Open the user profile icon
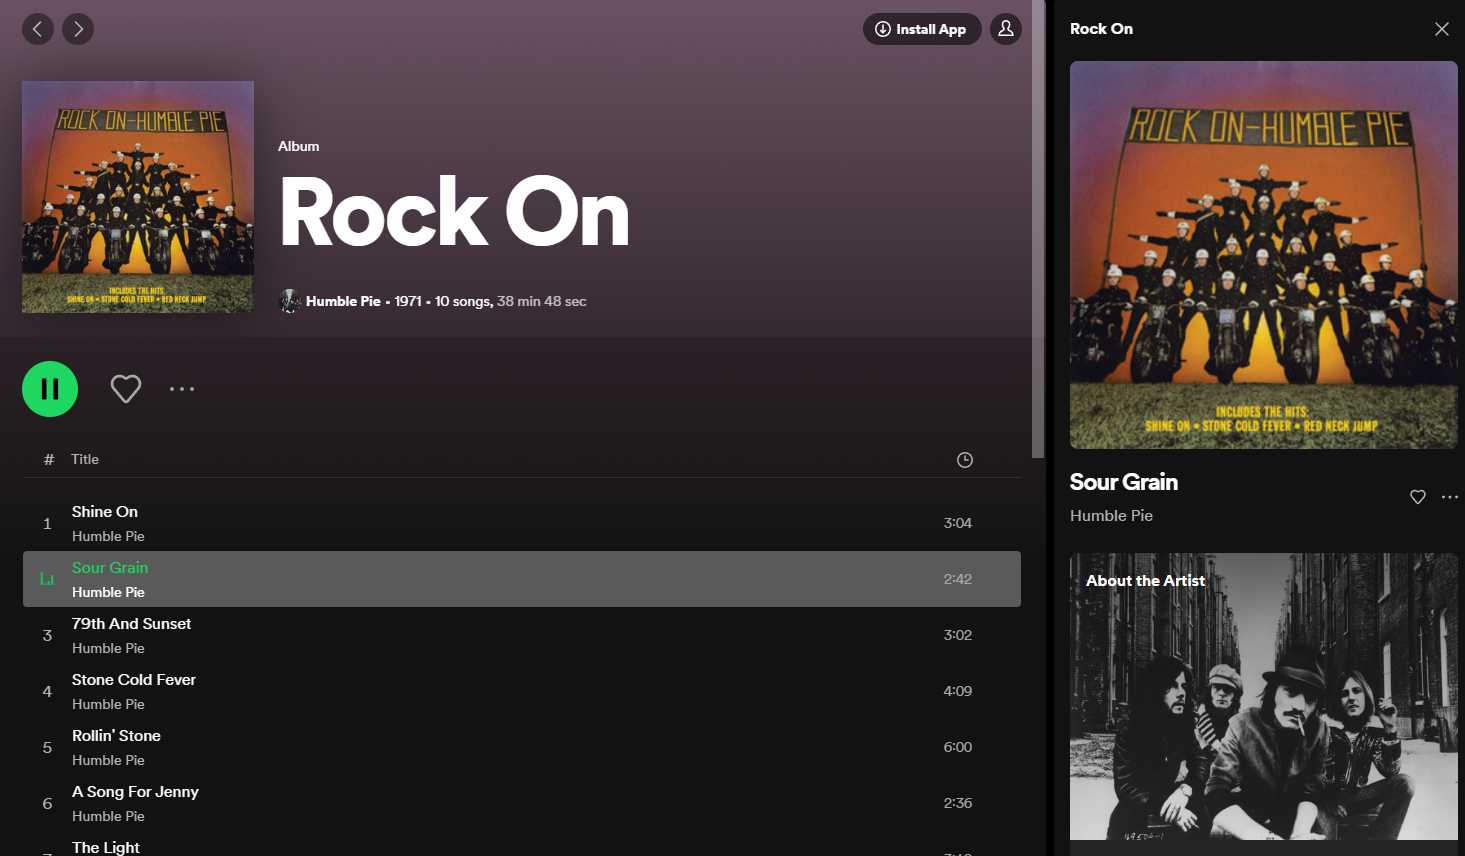The width and height of the screenshot is (1465, 856). click(x=1006, y=29)
